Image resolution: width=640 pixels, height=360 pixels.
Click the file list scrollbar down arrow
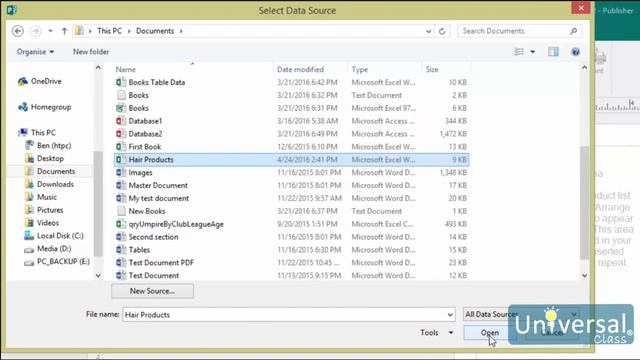click(x=584, y=276)
